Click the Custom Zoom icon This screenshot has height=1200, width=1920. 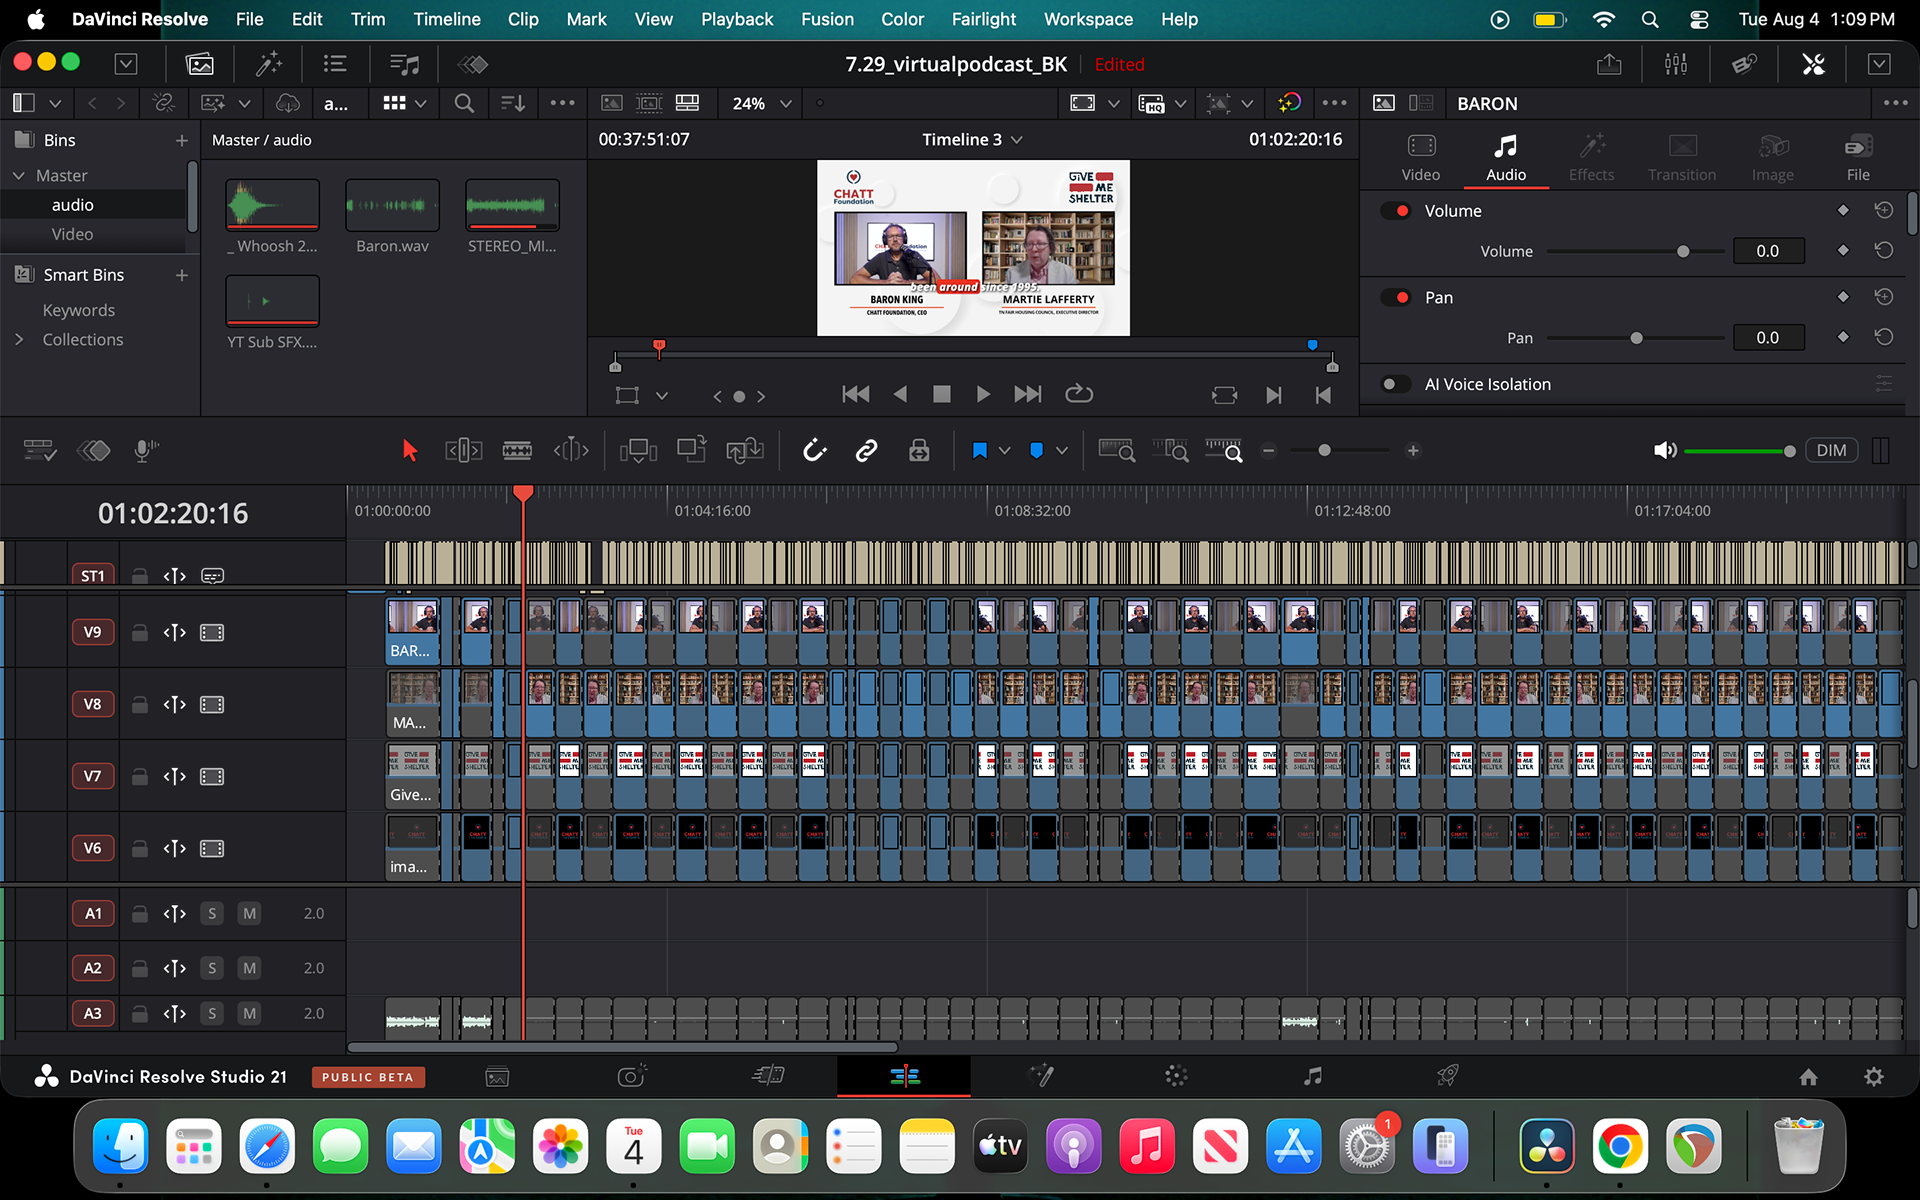1223,451
